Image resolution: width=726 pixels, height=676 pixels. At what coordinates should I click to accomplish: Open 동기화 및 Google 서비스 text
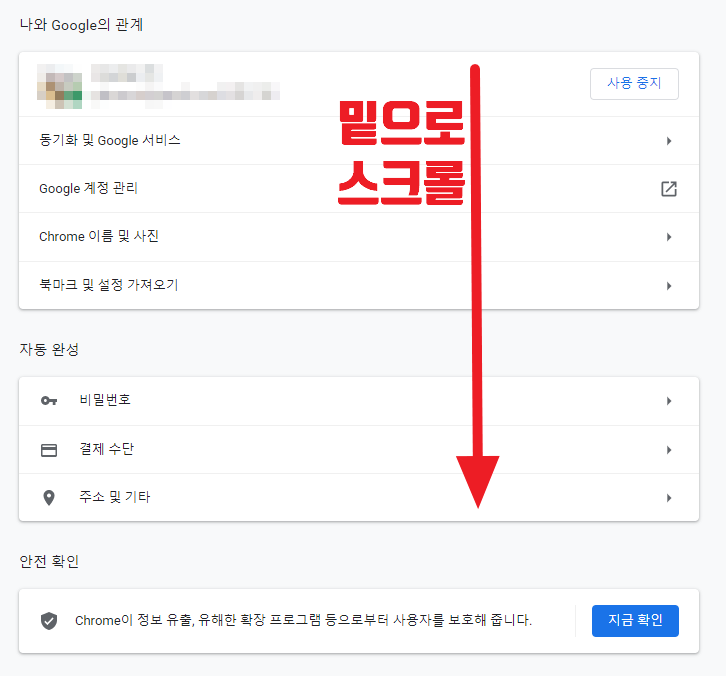coord(110,140)
